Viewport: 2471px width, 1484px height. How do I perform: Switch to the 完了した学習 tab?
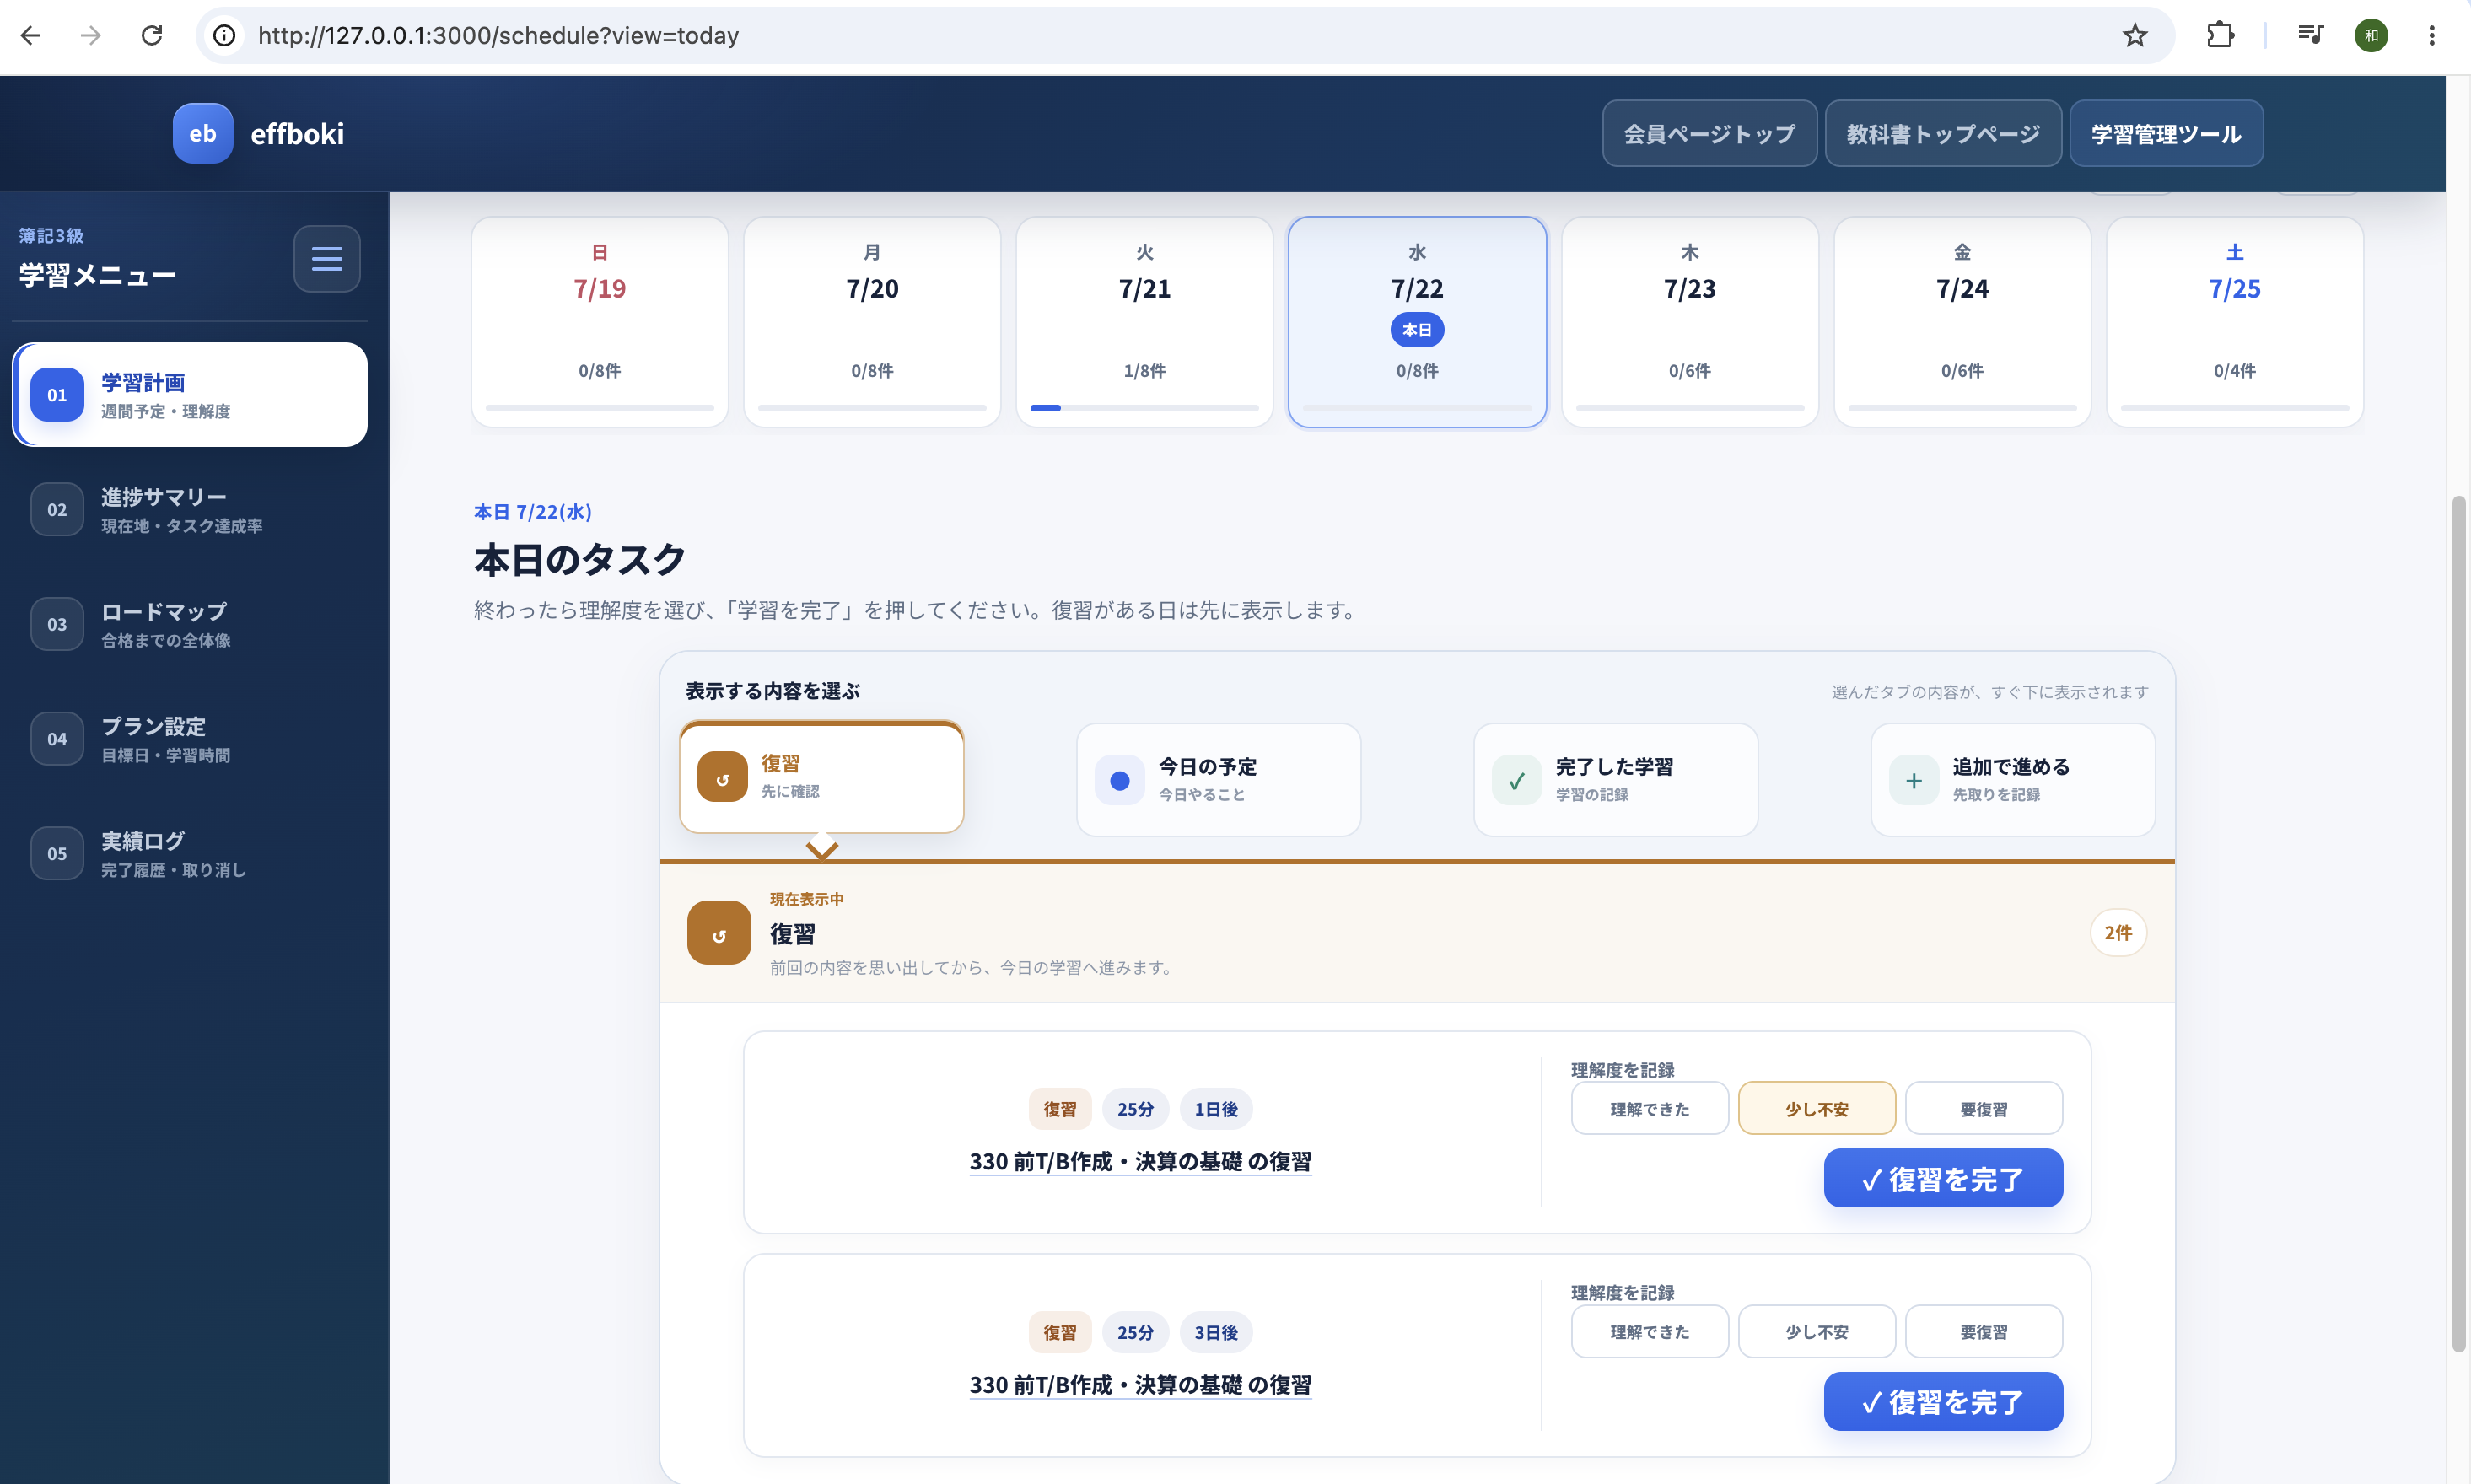point(1615,780)
